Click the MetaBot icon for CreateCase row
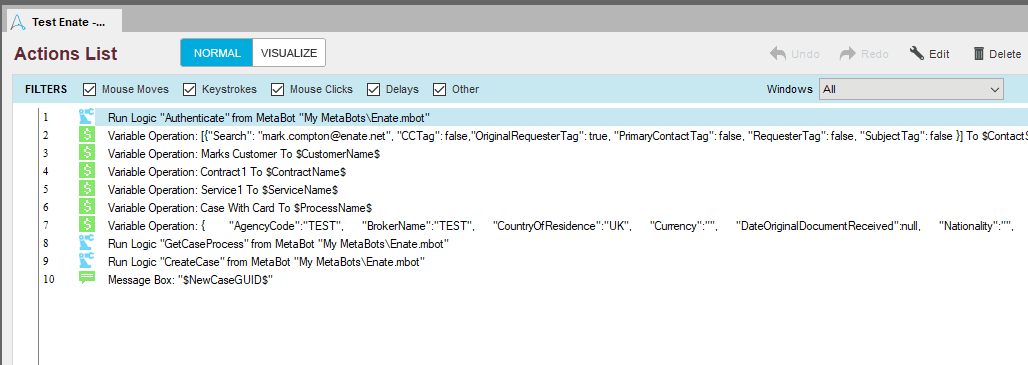 tap(87, 261)
